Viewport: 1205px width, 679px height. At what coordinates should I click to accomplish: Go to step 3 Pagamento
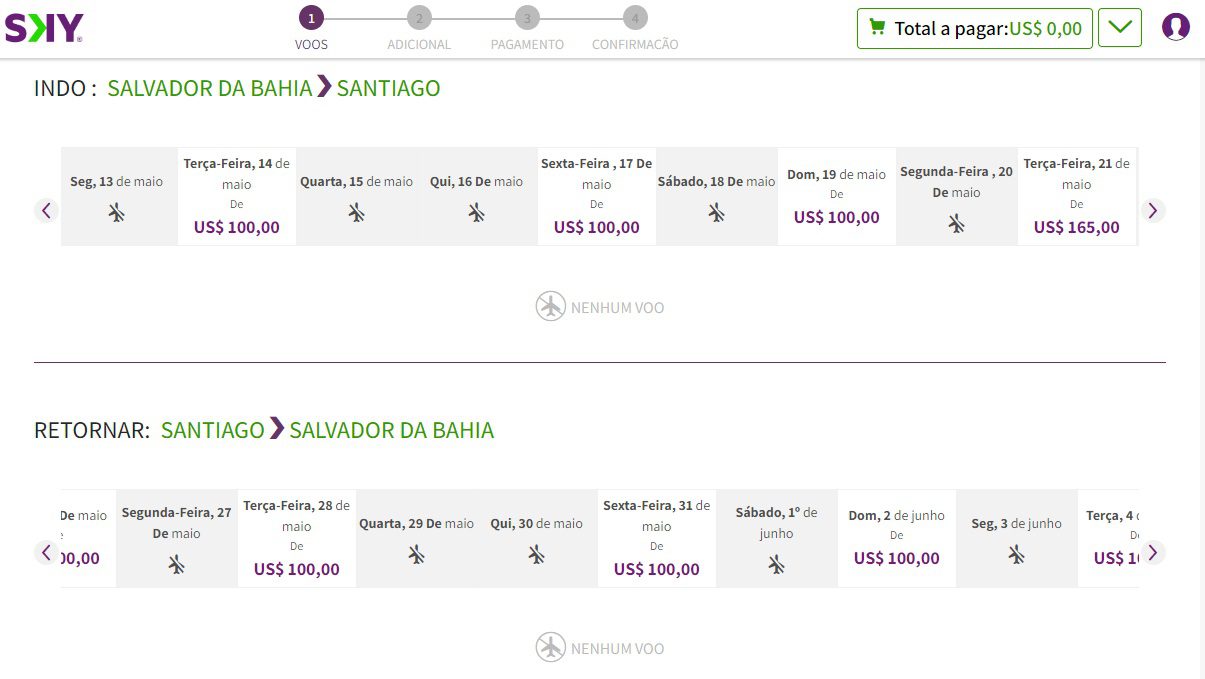coord(527,18)
